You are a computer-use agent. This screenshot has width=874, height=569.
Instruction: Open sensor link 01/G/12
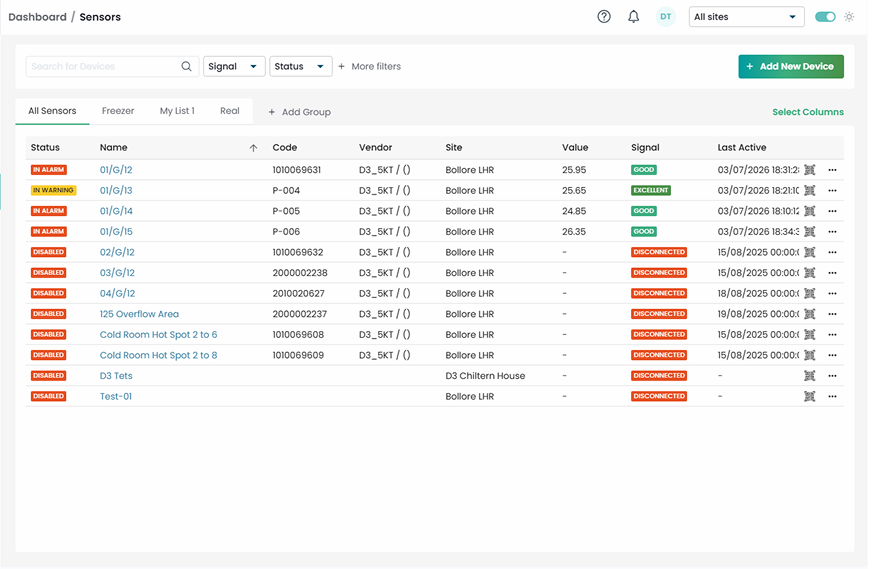pyautogui.click(x=116, y=170)
